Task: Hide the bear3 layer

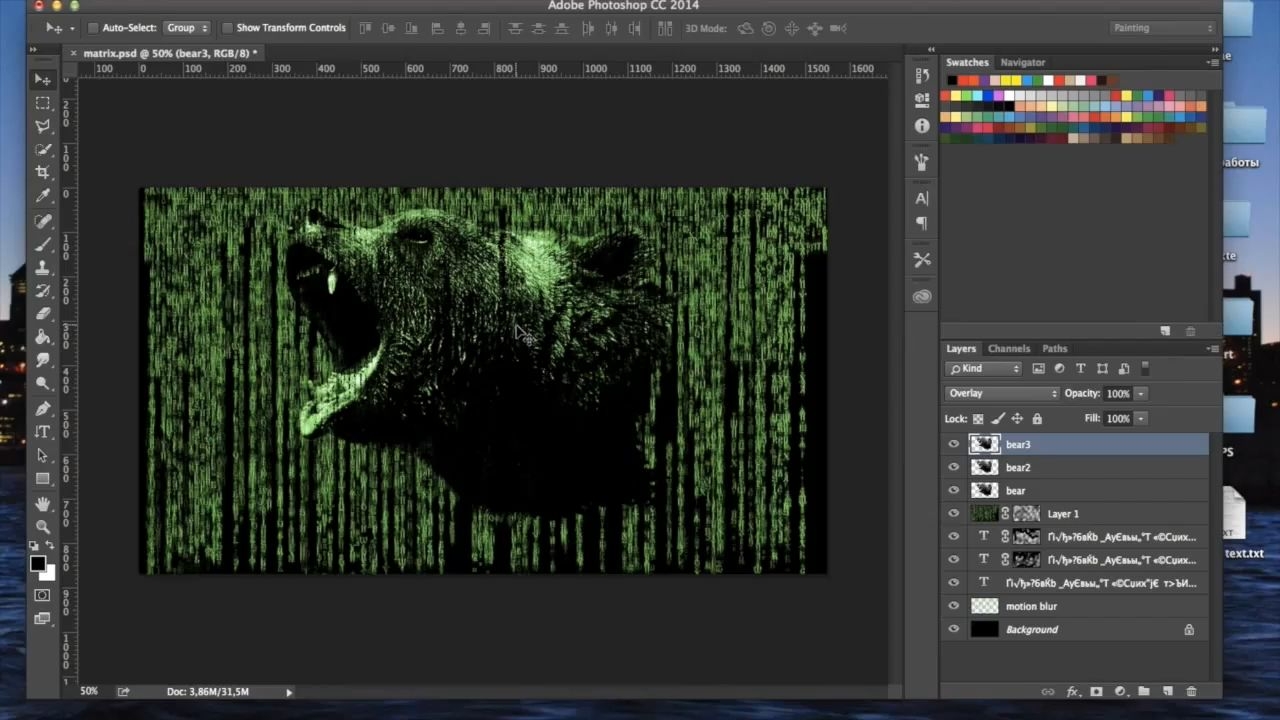Action: [x=953, y=444]
